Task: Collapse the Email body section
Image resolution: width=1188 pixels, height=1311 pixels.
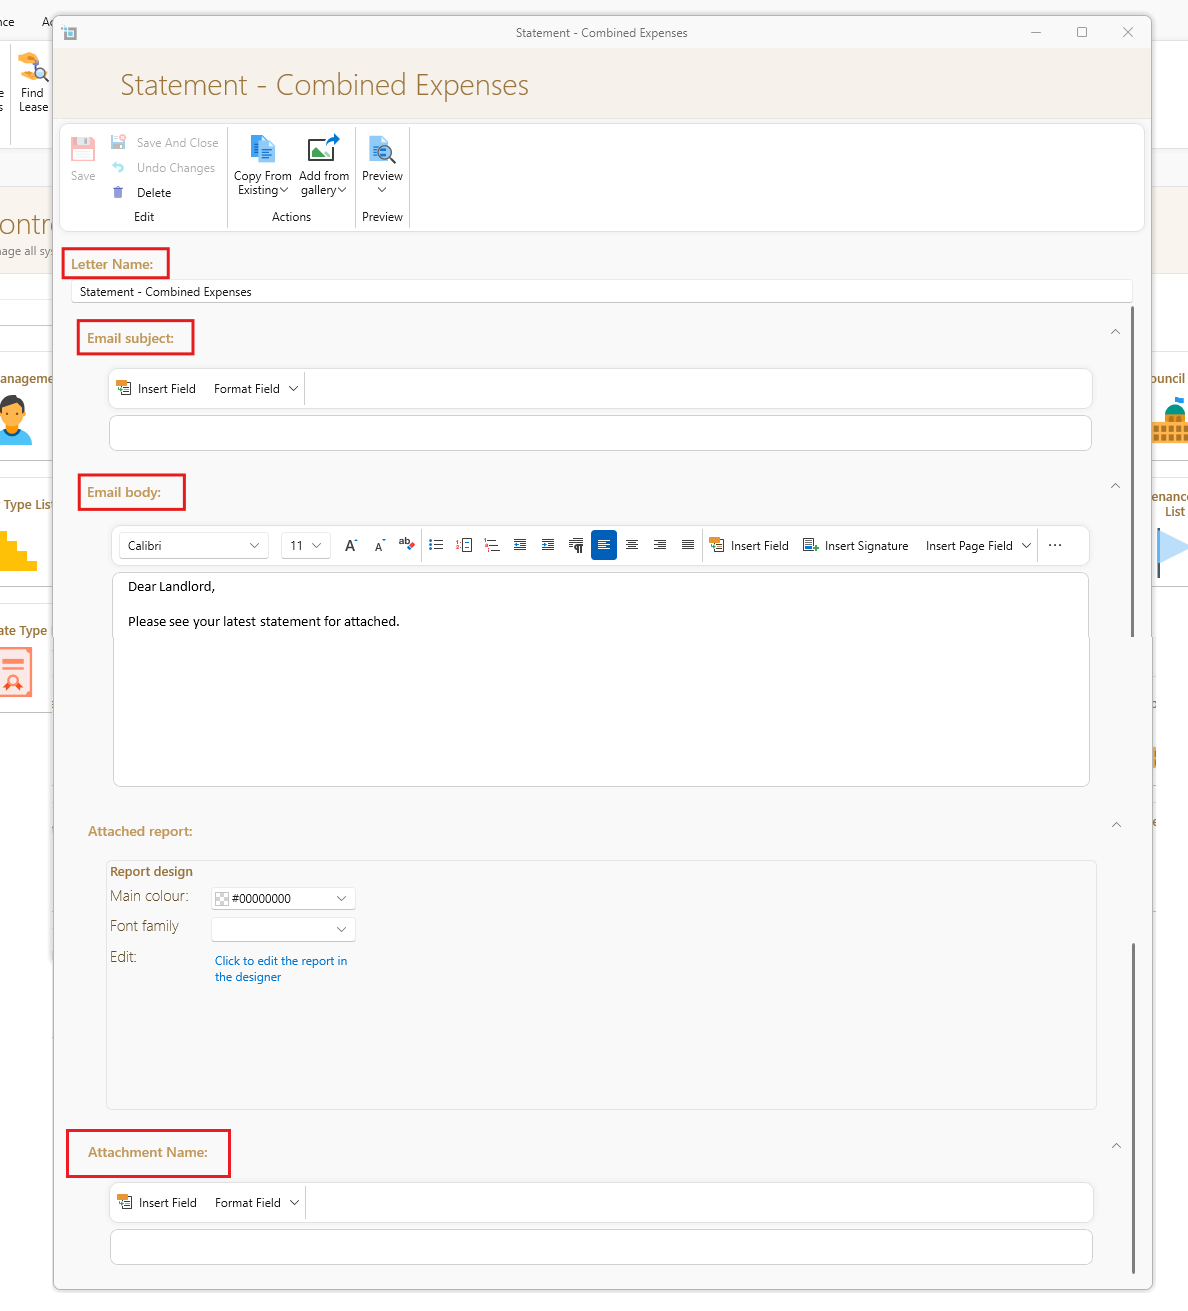Action: (x=1115, y=486)
